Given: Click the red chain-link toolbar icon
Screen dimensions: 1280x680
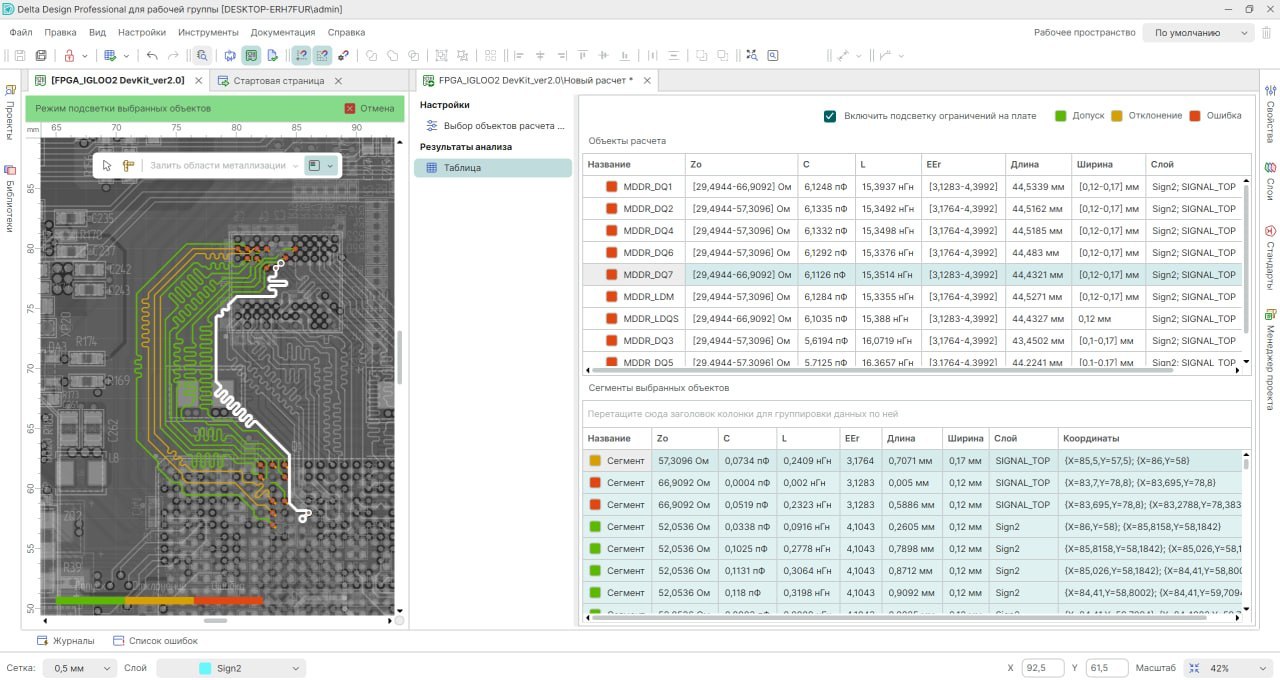Looking at the screenshot, I should (344, 56).
